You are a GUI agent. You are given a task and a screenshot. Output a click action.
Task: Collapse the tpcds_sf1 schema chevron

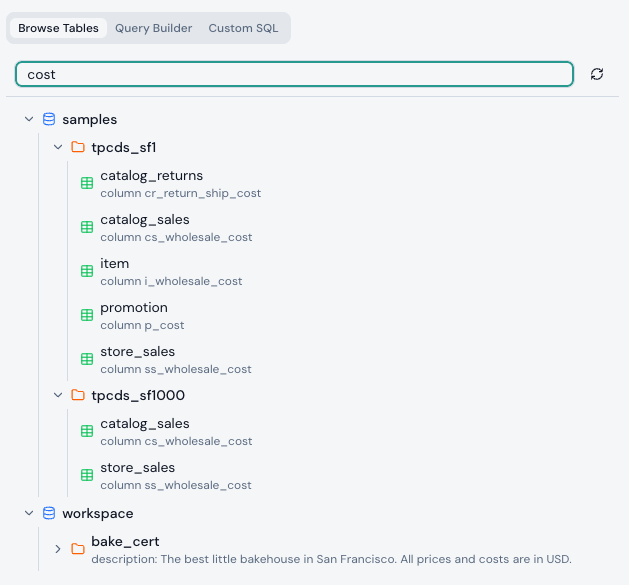pos(58,147)
